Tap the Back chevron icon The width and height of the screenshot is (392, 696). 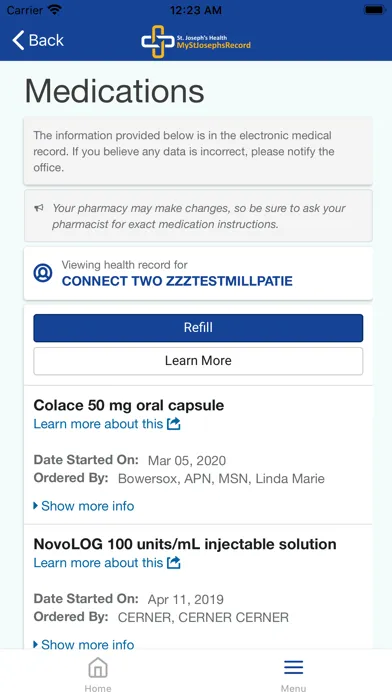pos(18,40)
